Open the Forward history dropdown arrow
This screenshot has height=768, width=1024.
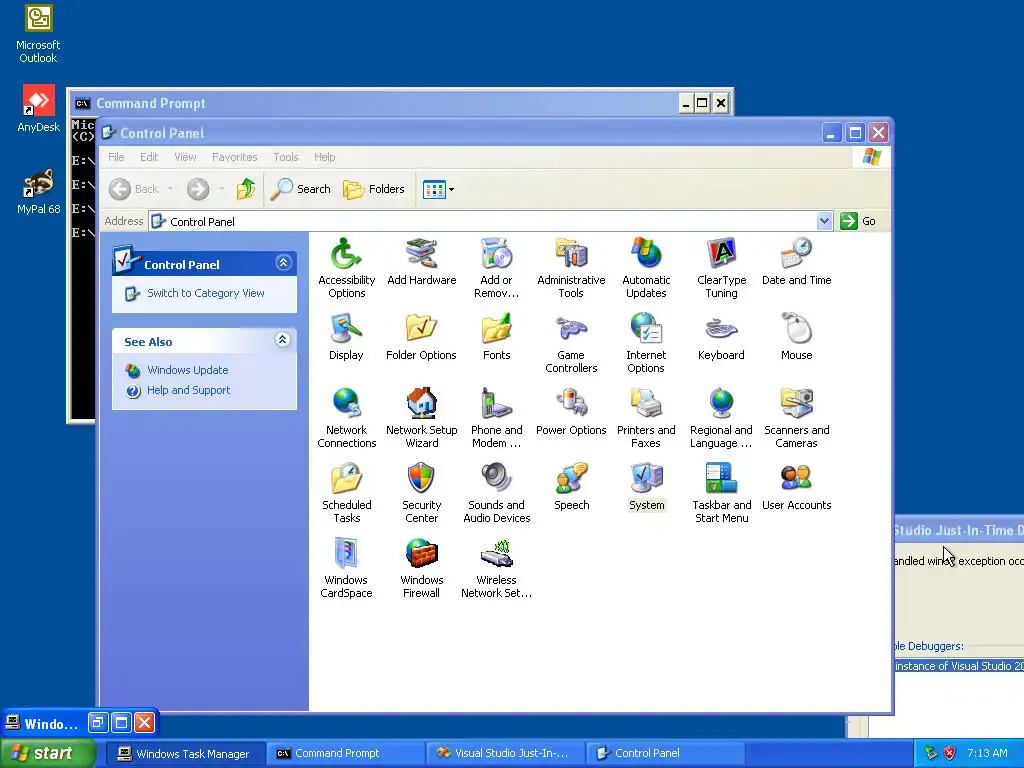[221, 189]
